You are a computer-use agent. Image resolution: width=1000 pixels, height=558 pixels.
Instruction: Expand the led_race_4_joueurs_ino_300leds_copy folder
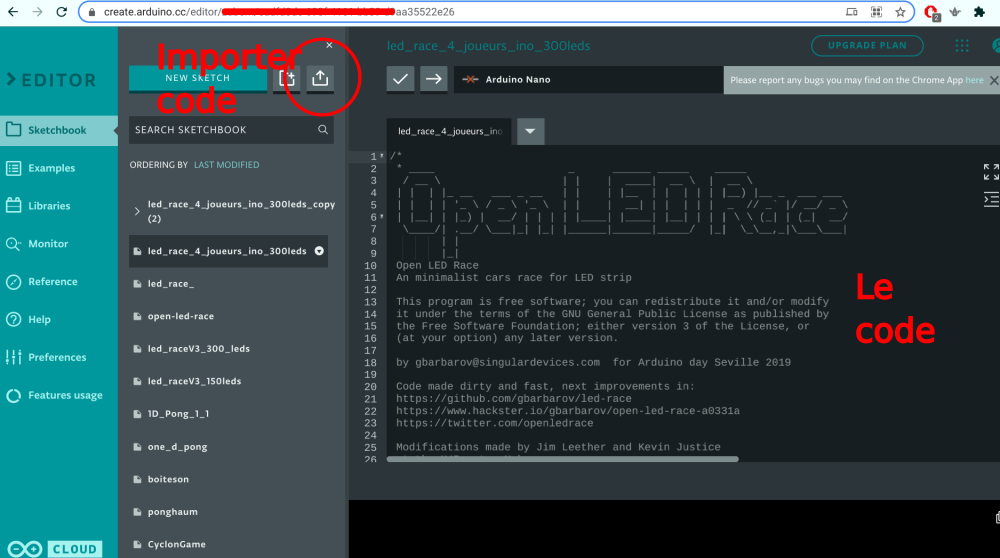137,211
